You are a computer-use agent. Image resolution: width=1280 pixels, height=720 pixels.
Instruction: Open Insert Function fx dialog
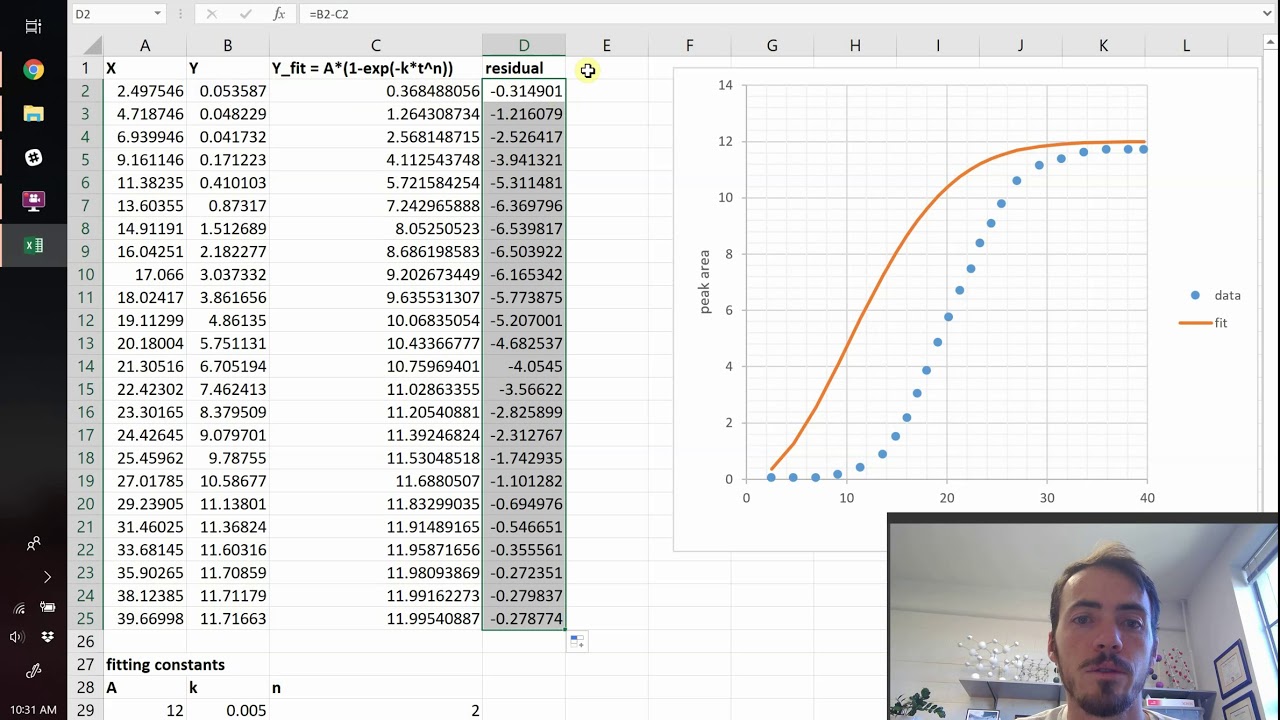[x=279, y=14]
